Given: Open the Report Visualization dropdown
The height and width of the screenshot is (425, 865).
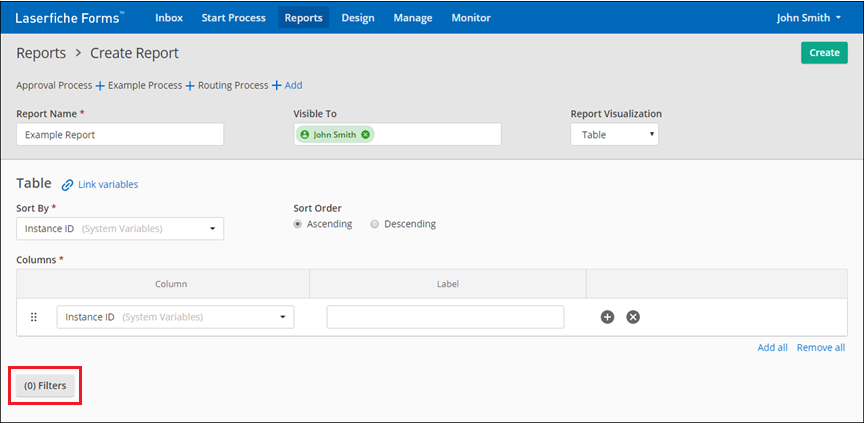Looking at the screenshot, I should 614,134.
